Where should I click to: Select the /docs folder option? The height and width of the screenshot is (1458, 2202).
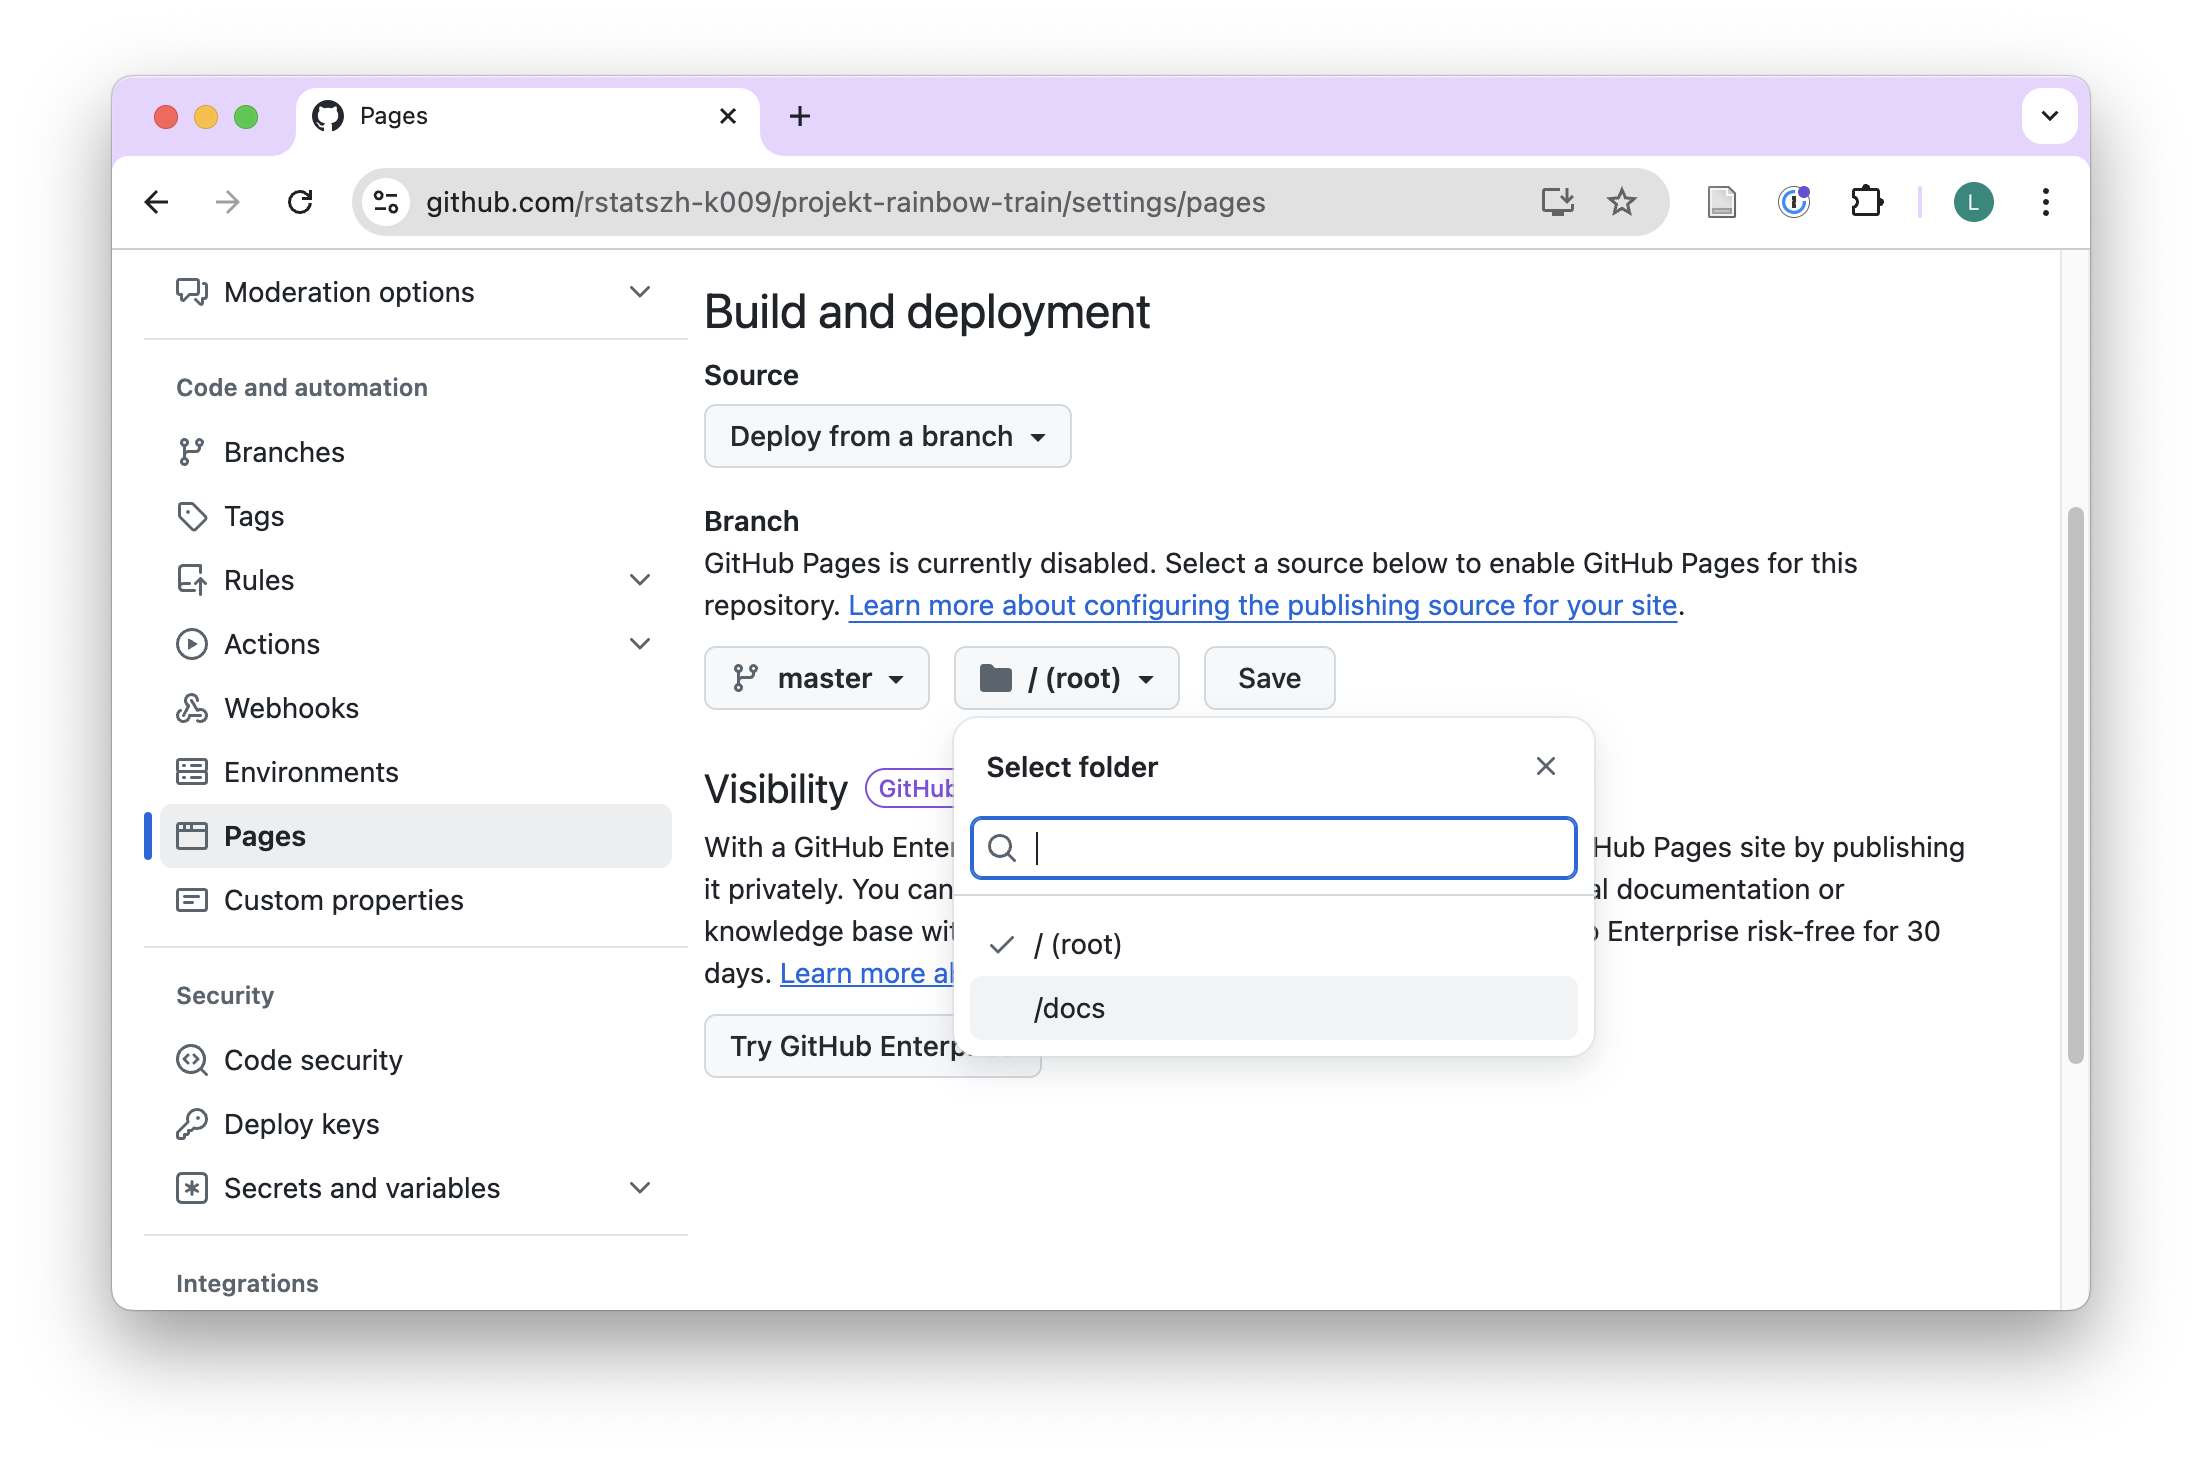coord(1274,1008)
